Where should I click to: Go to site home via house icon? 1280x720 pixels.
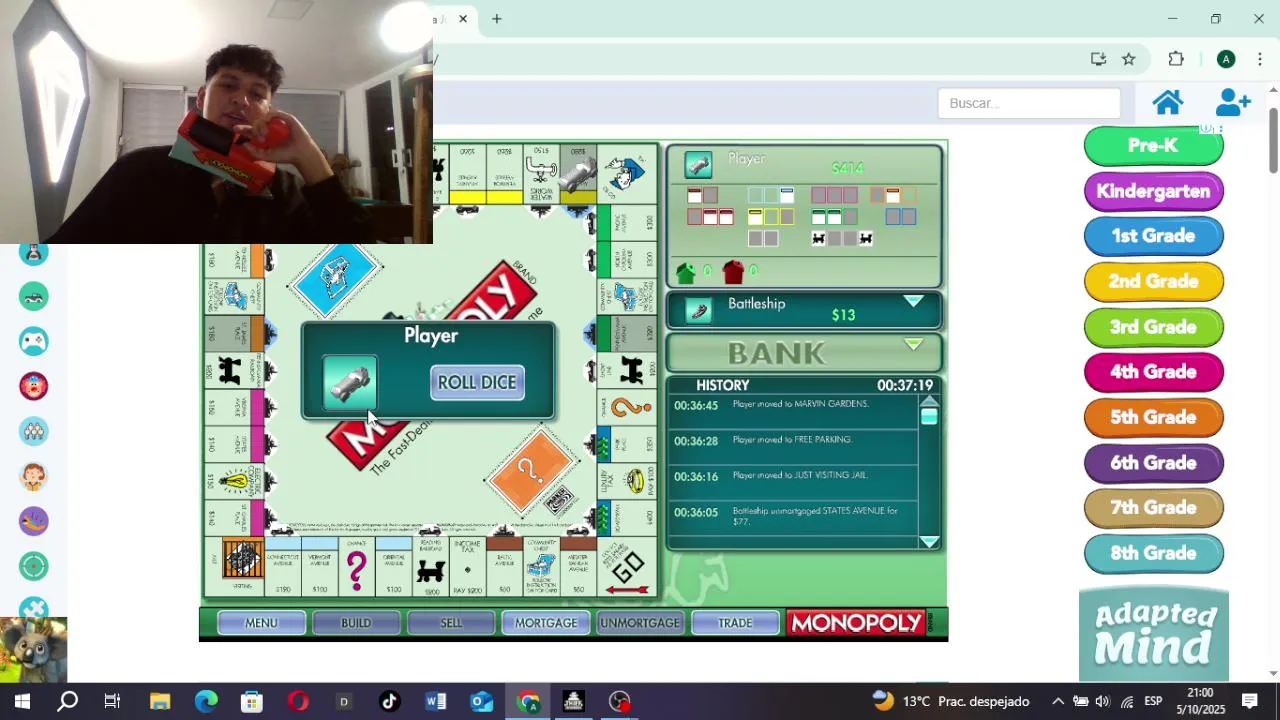point(1168,102)
